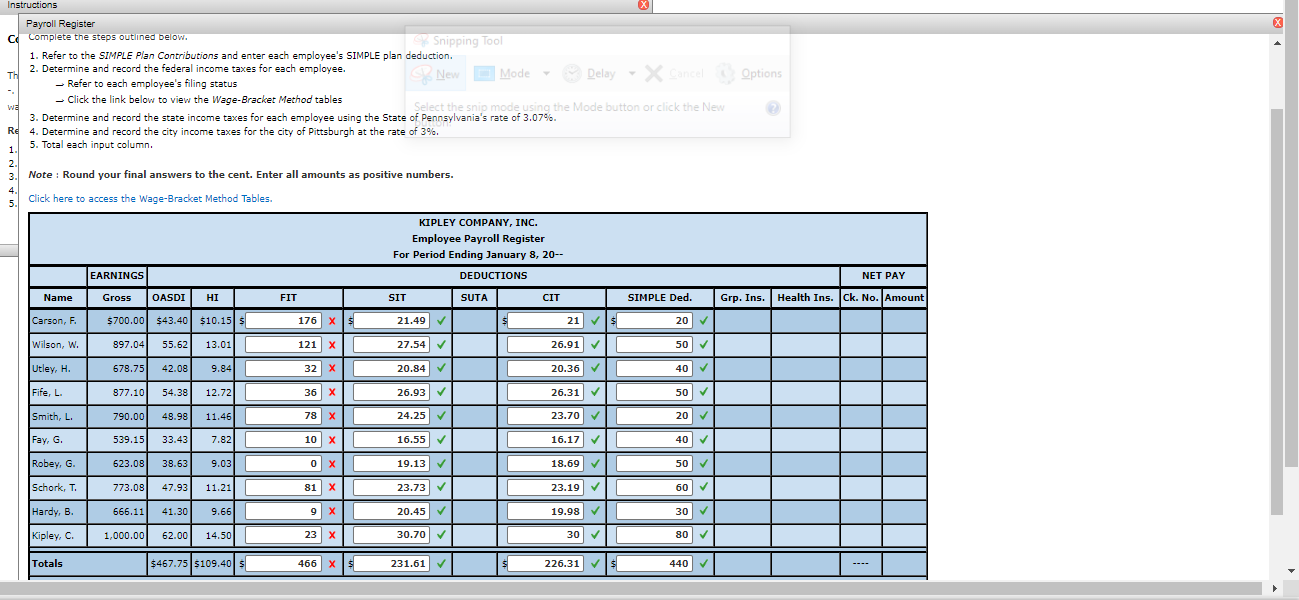Click red X icon beside Robey FIT
This screenshot has height=600, width=1299.
(x=331, y=464)
